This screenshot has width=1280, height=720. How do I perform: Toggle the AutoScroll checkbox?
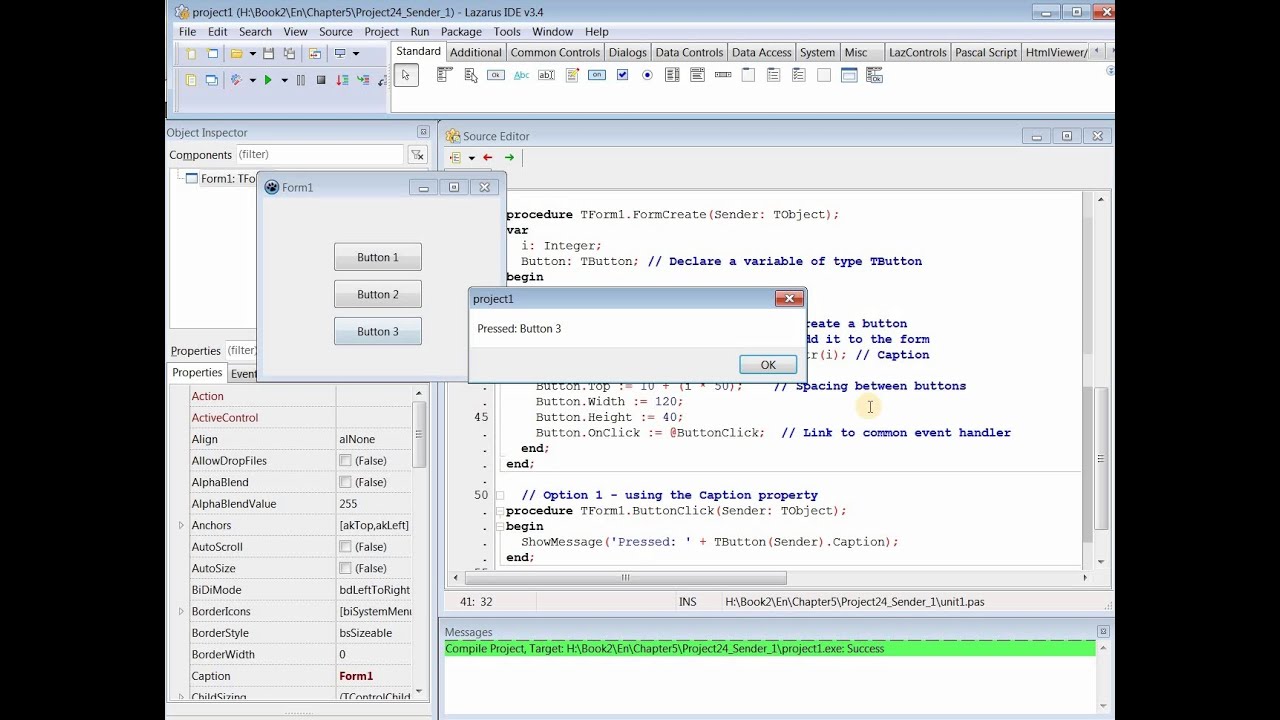[x=345, y=547]
